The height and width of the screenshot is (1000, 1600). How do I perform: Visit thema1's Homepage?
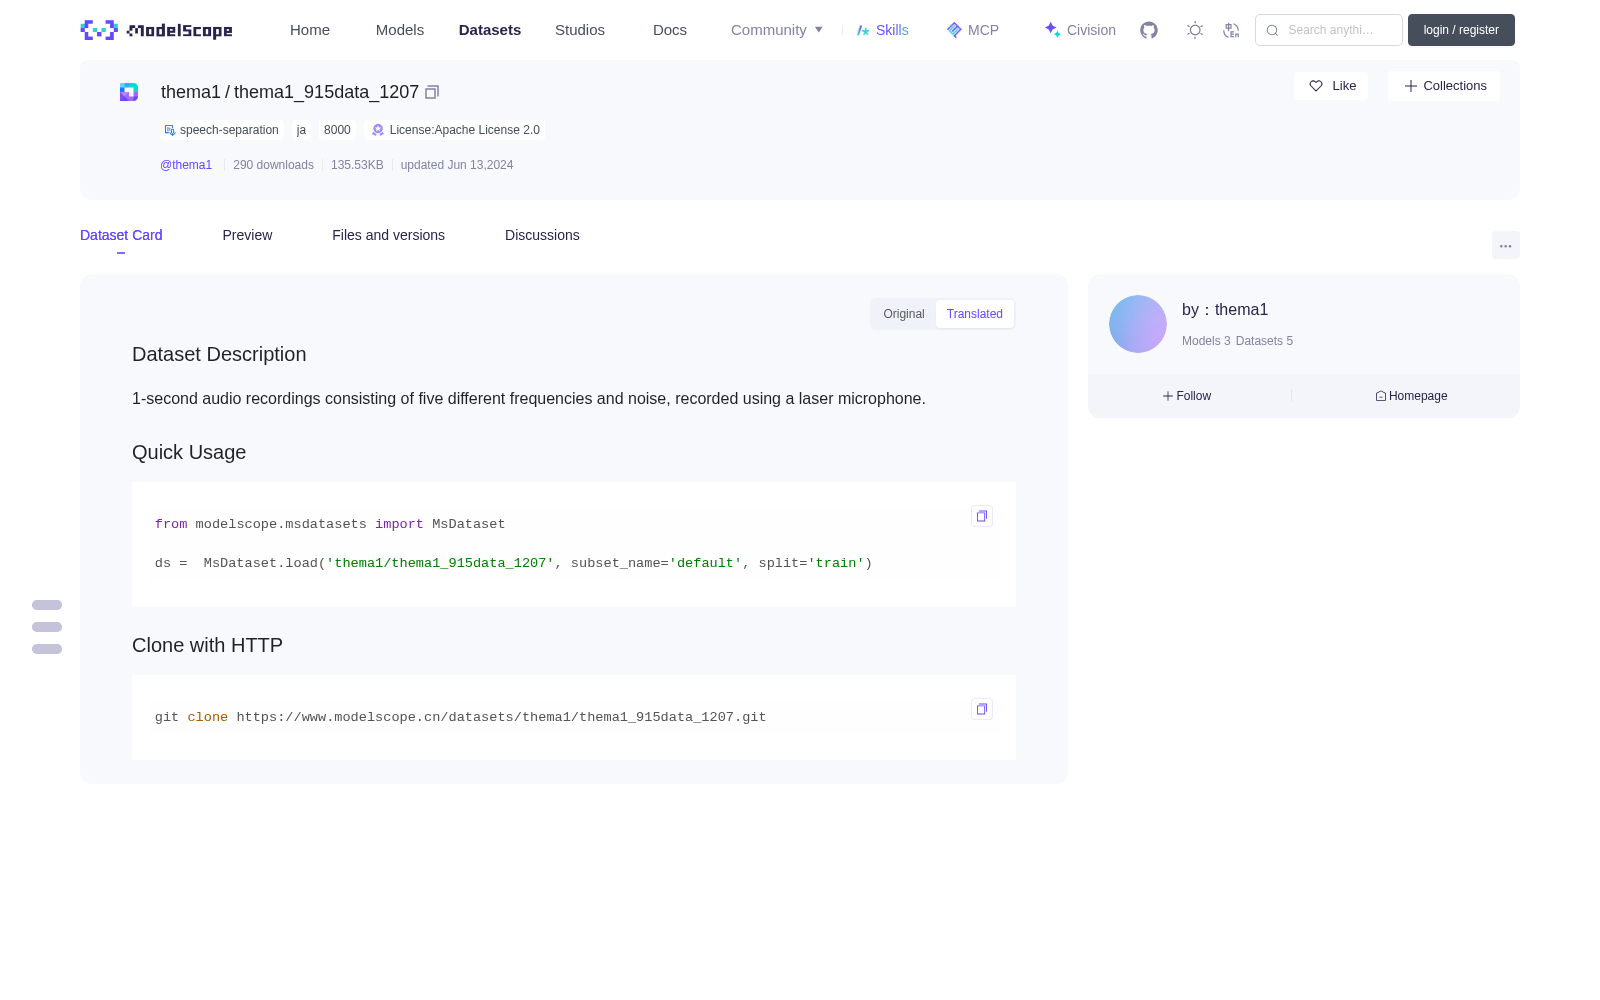[1411, 396]
